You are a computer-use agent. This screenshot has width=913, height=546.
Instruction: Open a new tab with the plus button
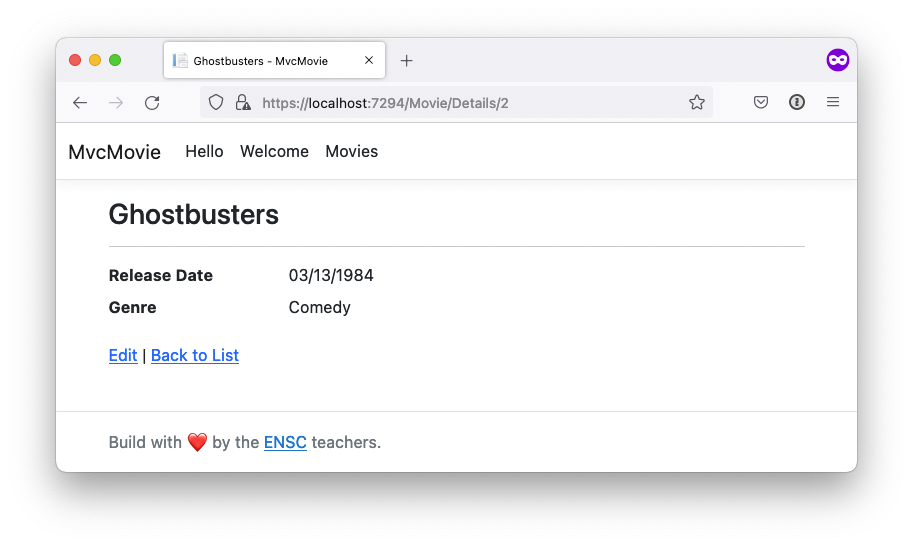click(406, 61)
